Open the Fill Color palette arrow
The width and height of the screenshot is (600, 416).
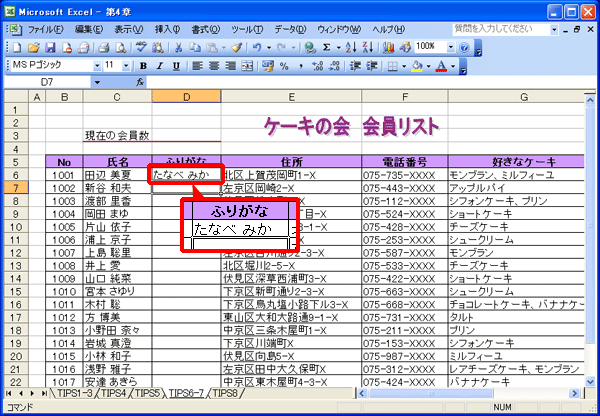pyautogui.click(x=429, y=66)
